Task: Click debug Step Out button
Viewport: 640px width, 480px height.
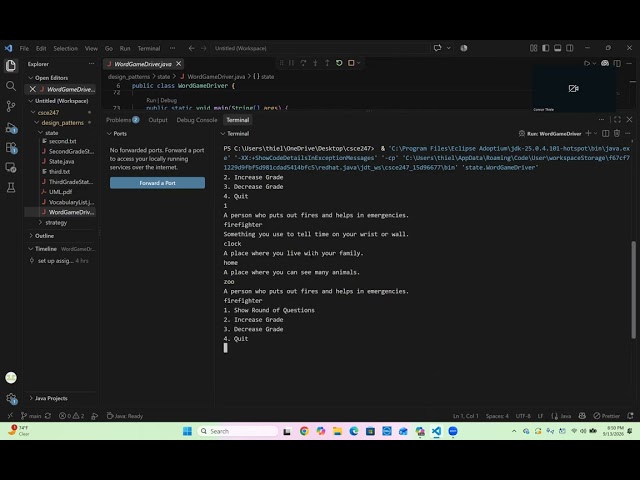Action: click(327, 63)
